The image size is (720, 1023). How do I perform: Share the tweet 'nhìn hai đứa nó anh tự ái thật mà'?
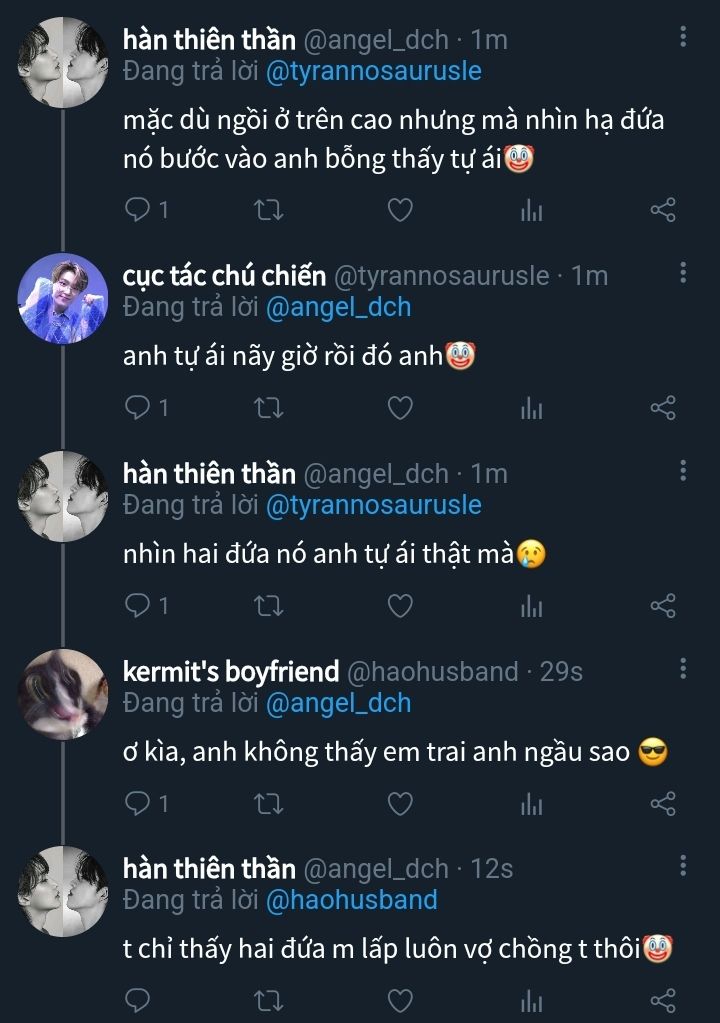point(663,606)
